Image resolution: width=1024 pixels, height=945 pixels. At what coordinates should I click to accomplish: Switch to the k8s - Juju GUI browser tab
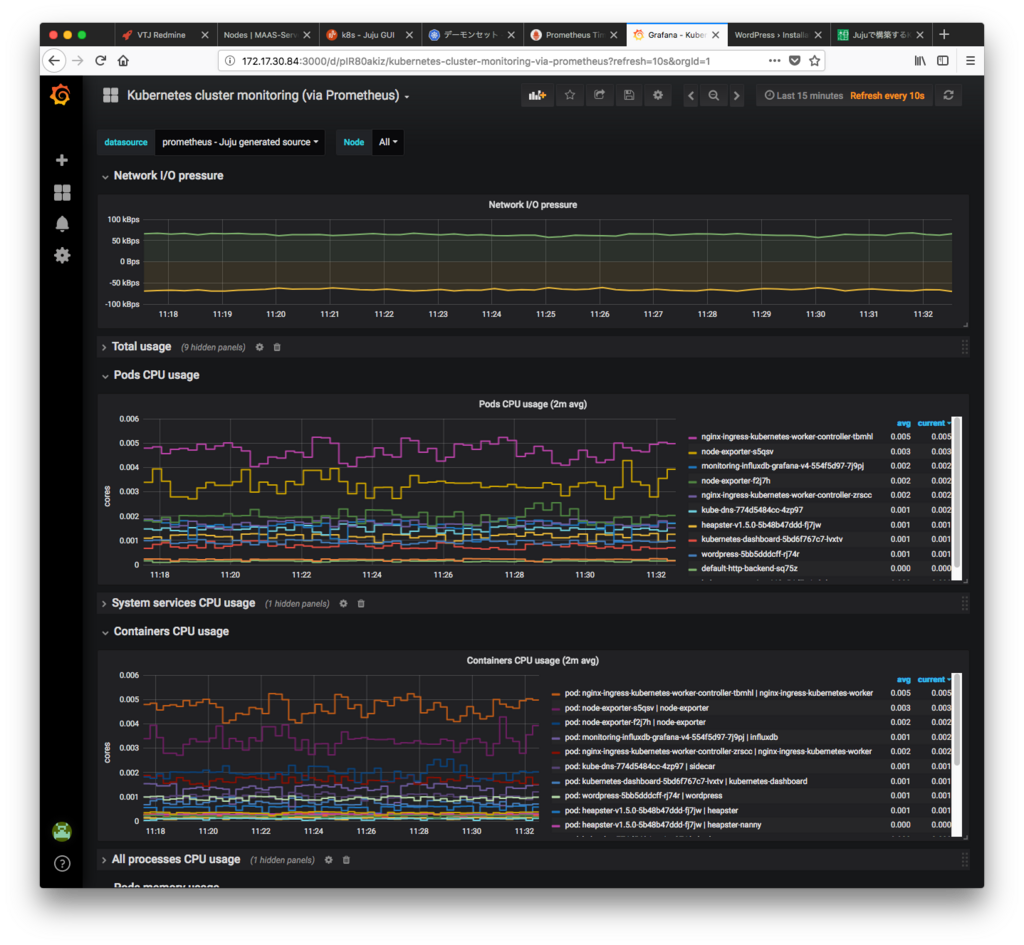[368, 35]
